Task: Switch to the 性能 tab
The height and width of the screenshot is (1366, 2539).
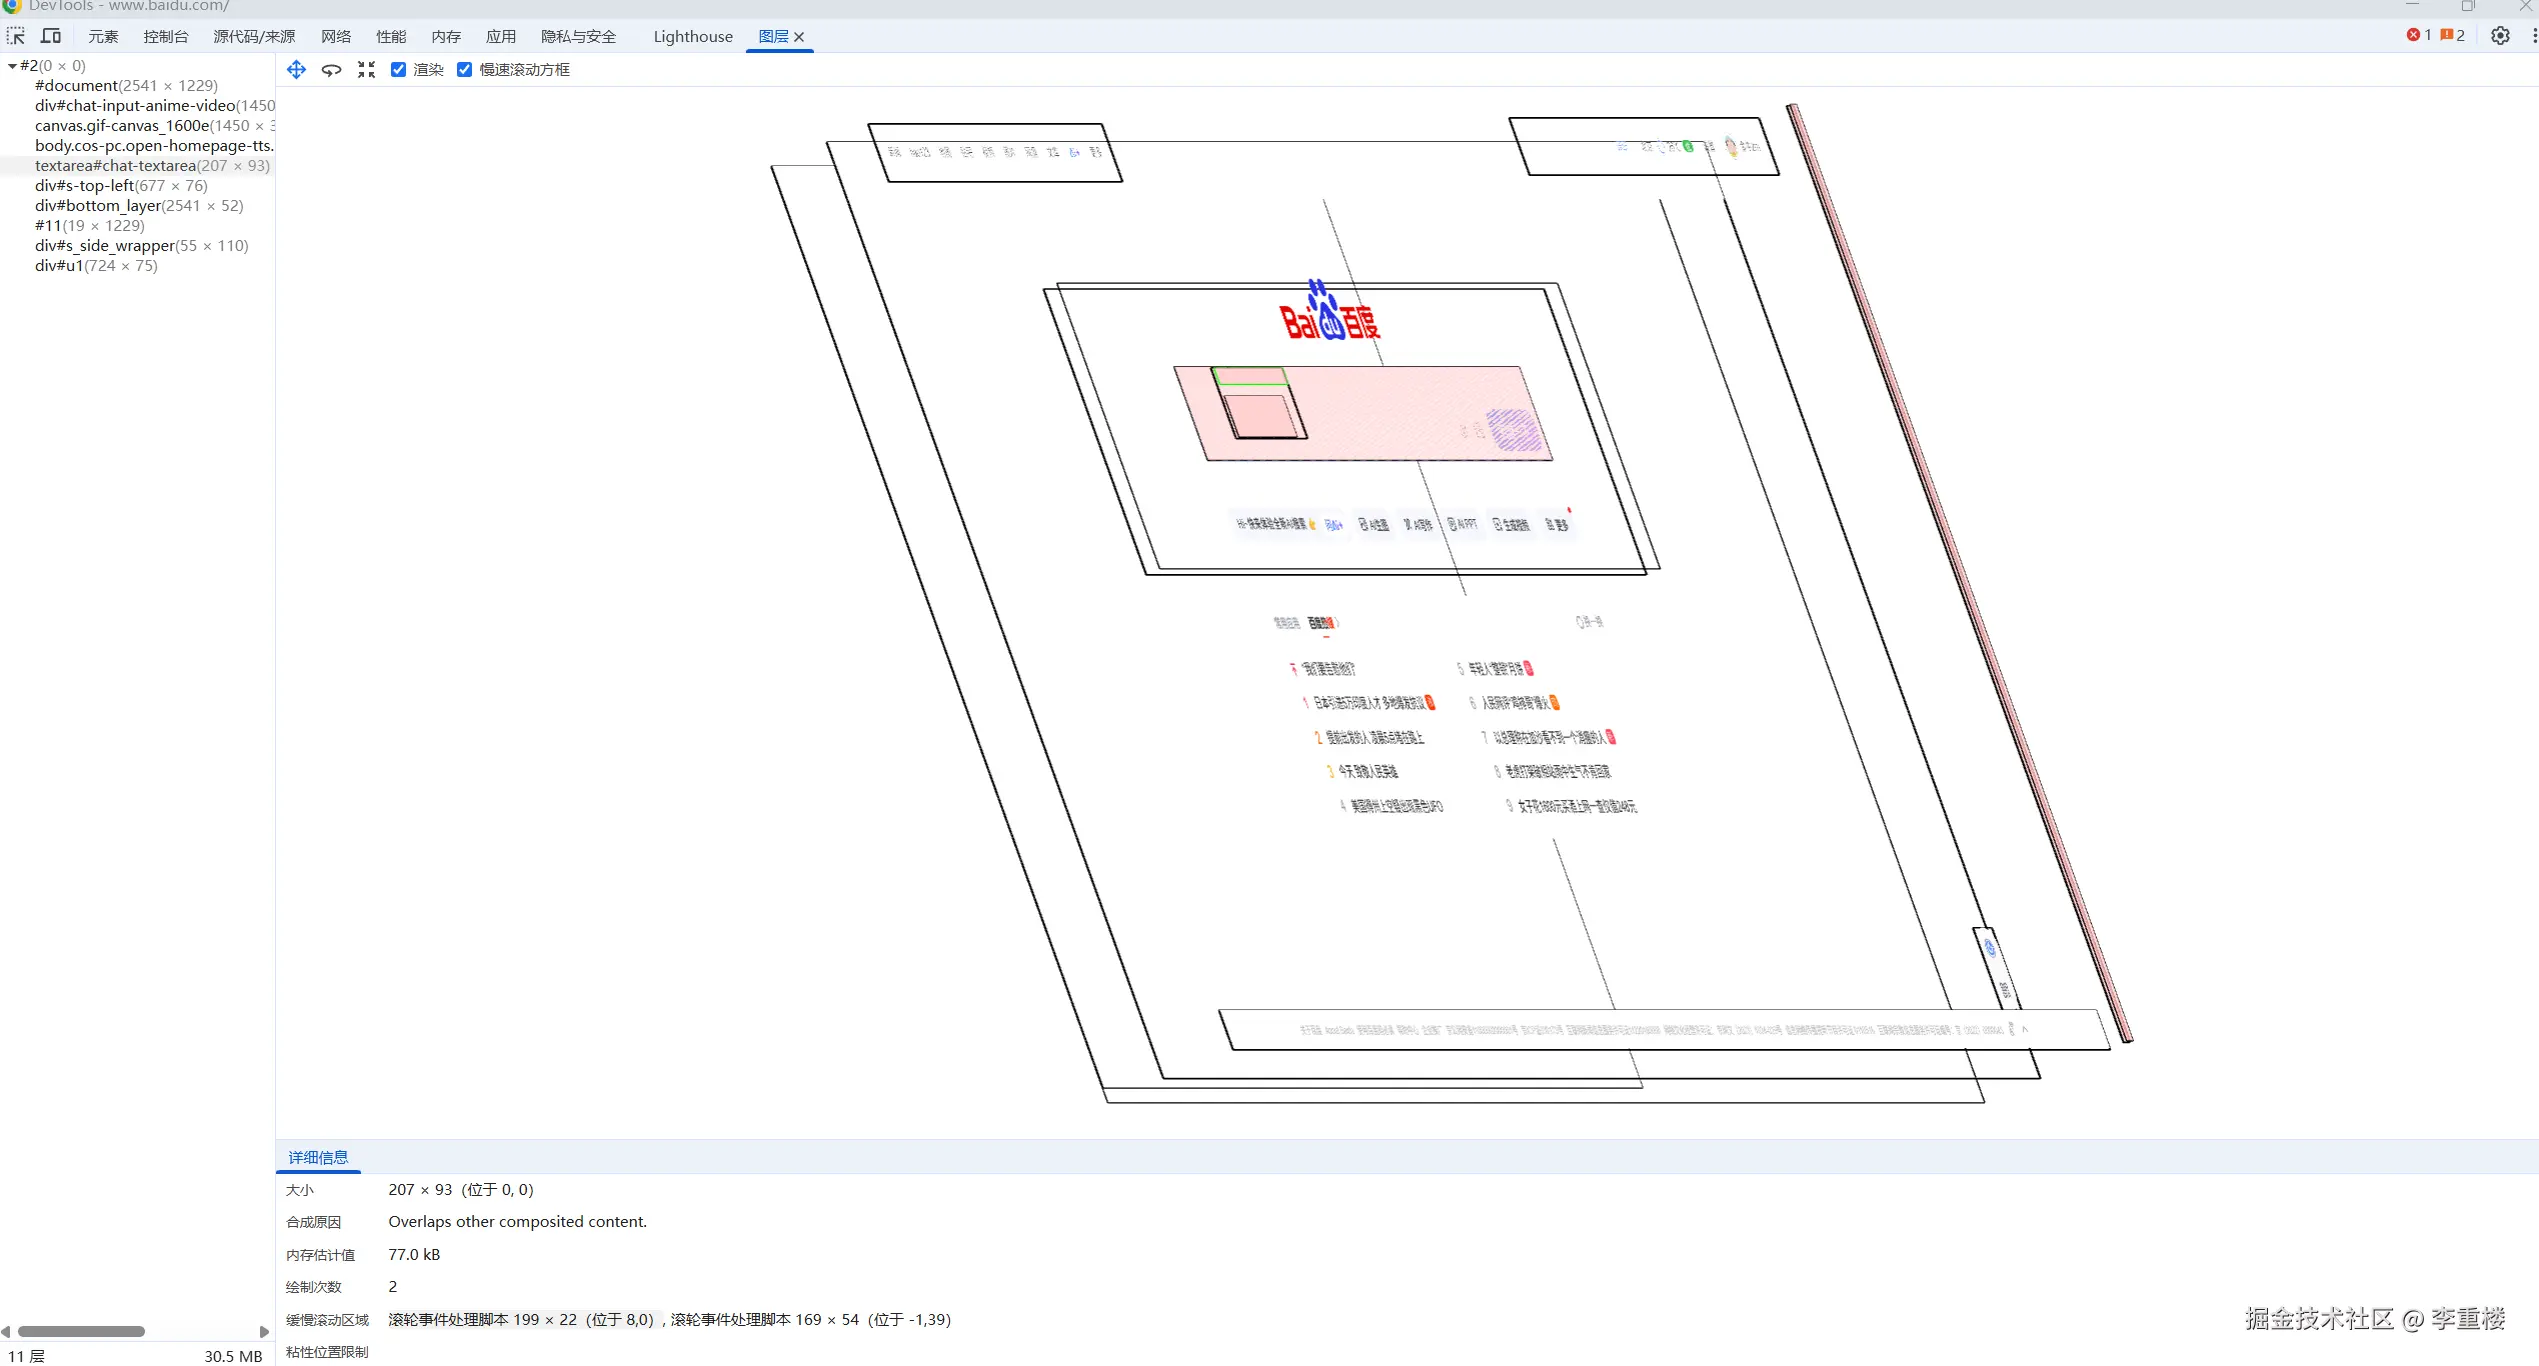Action: click(x=391, y=36)
